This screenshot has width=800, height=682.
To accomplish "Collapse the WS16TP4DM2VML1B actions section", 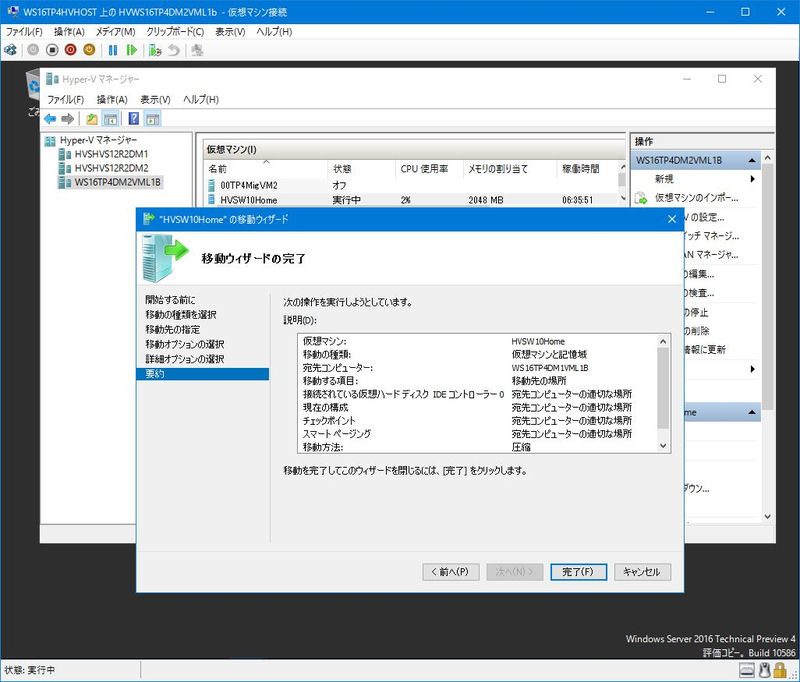I will coord(752,161).
